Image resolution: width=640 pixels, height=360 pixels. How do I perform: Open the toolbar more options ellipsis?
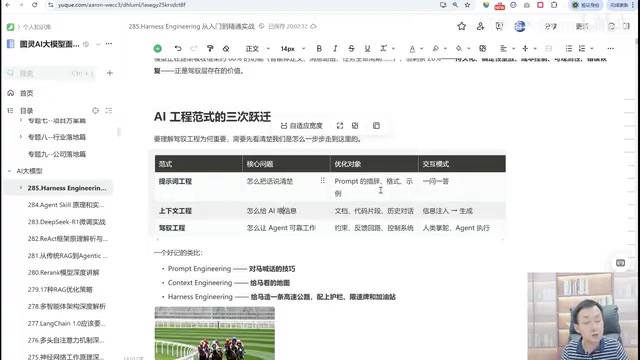pos(611,48)
